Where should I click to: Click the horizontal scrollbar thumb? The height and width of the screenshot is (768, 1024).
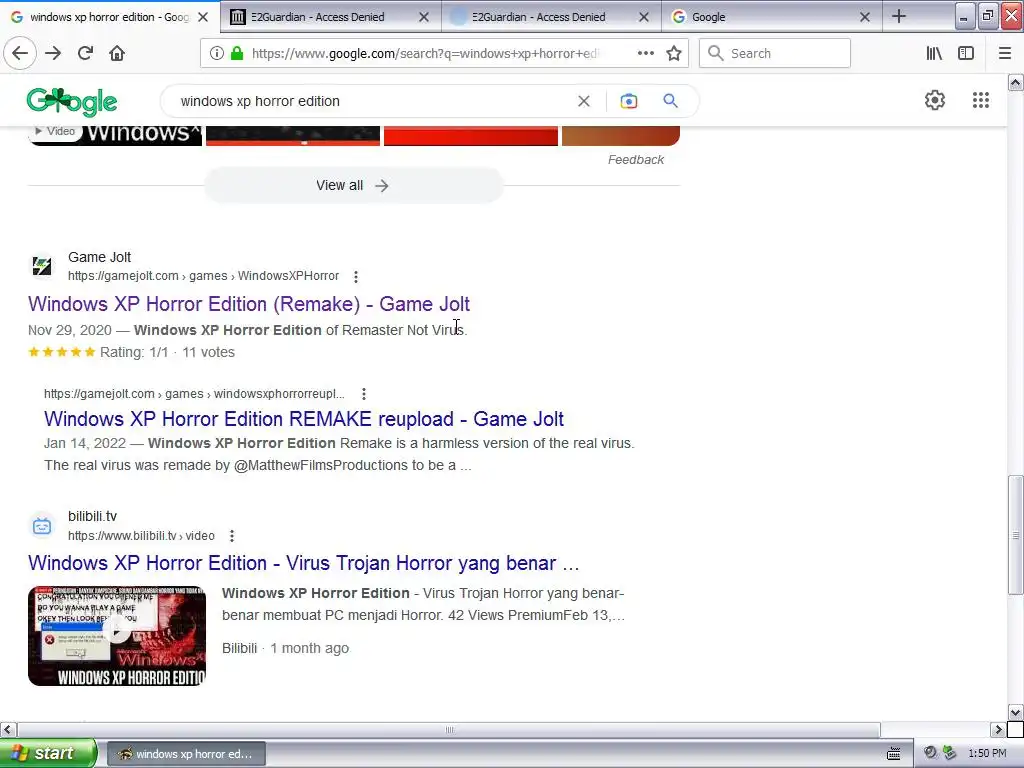449,729
